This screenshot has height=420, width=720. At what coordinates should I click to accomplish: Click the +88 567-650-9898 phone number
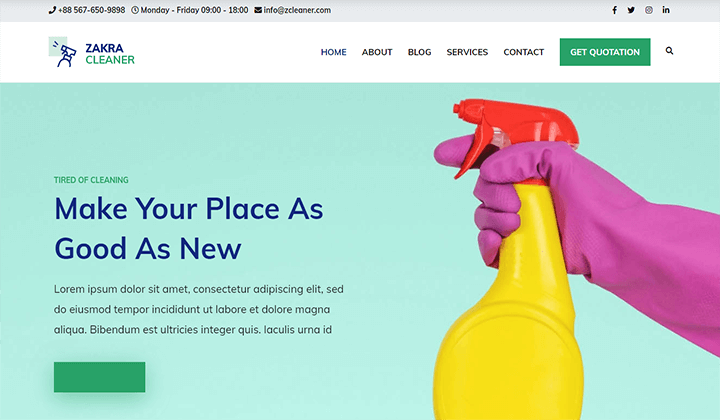point(91,10)
